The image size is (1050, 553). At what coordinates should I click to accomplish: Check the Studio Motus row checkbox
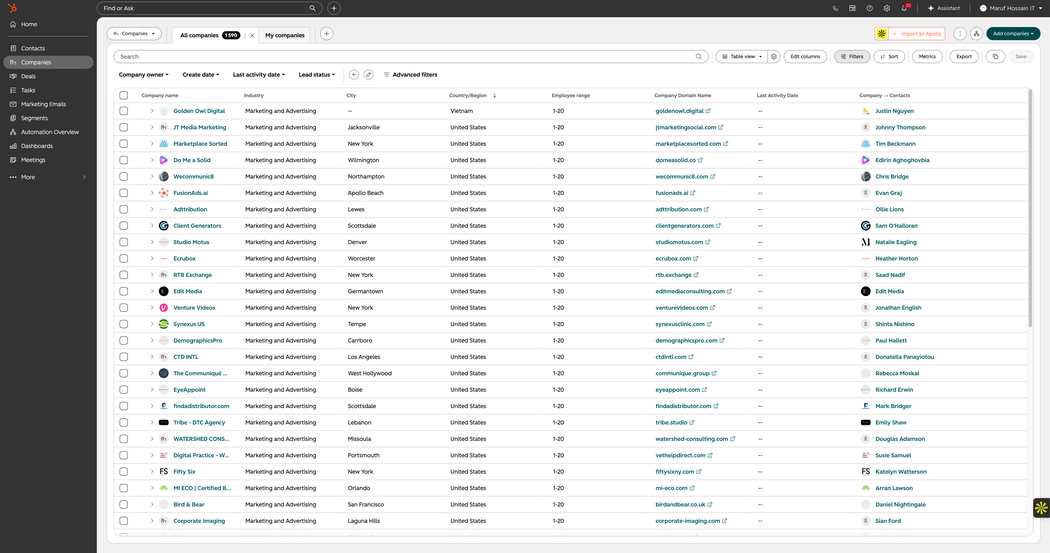124,242
